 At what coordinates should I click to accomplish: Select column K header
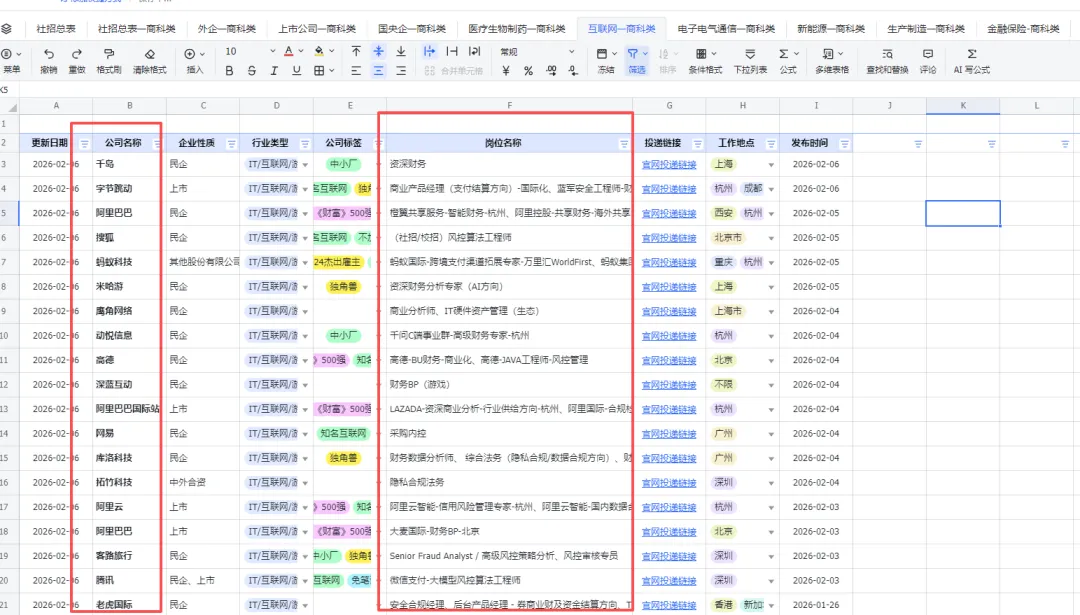pyautogui.click(x=963, y=105)
